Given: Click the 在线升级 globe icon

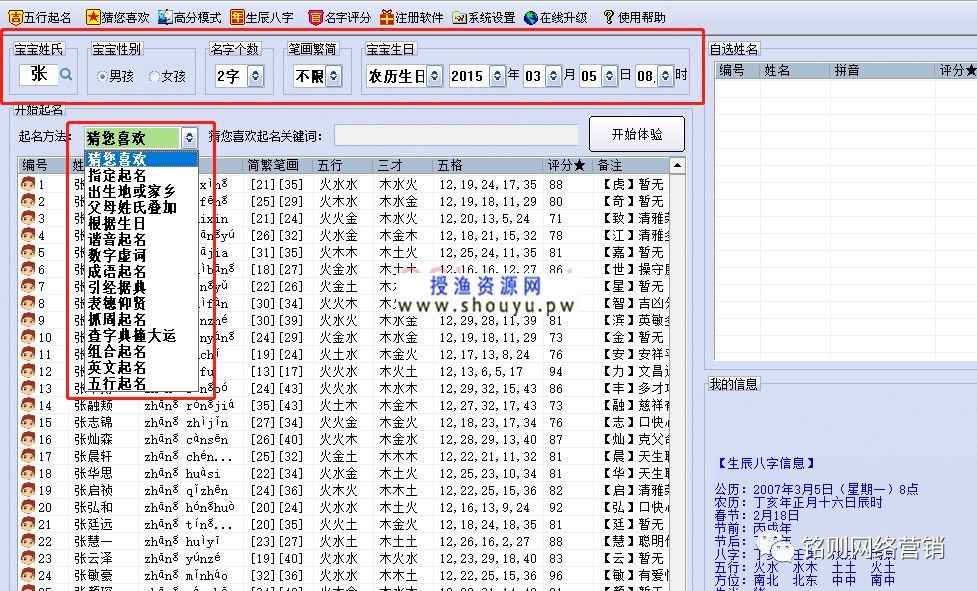Looking at the screenshot, I should [x=531, y=18].
